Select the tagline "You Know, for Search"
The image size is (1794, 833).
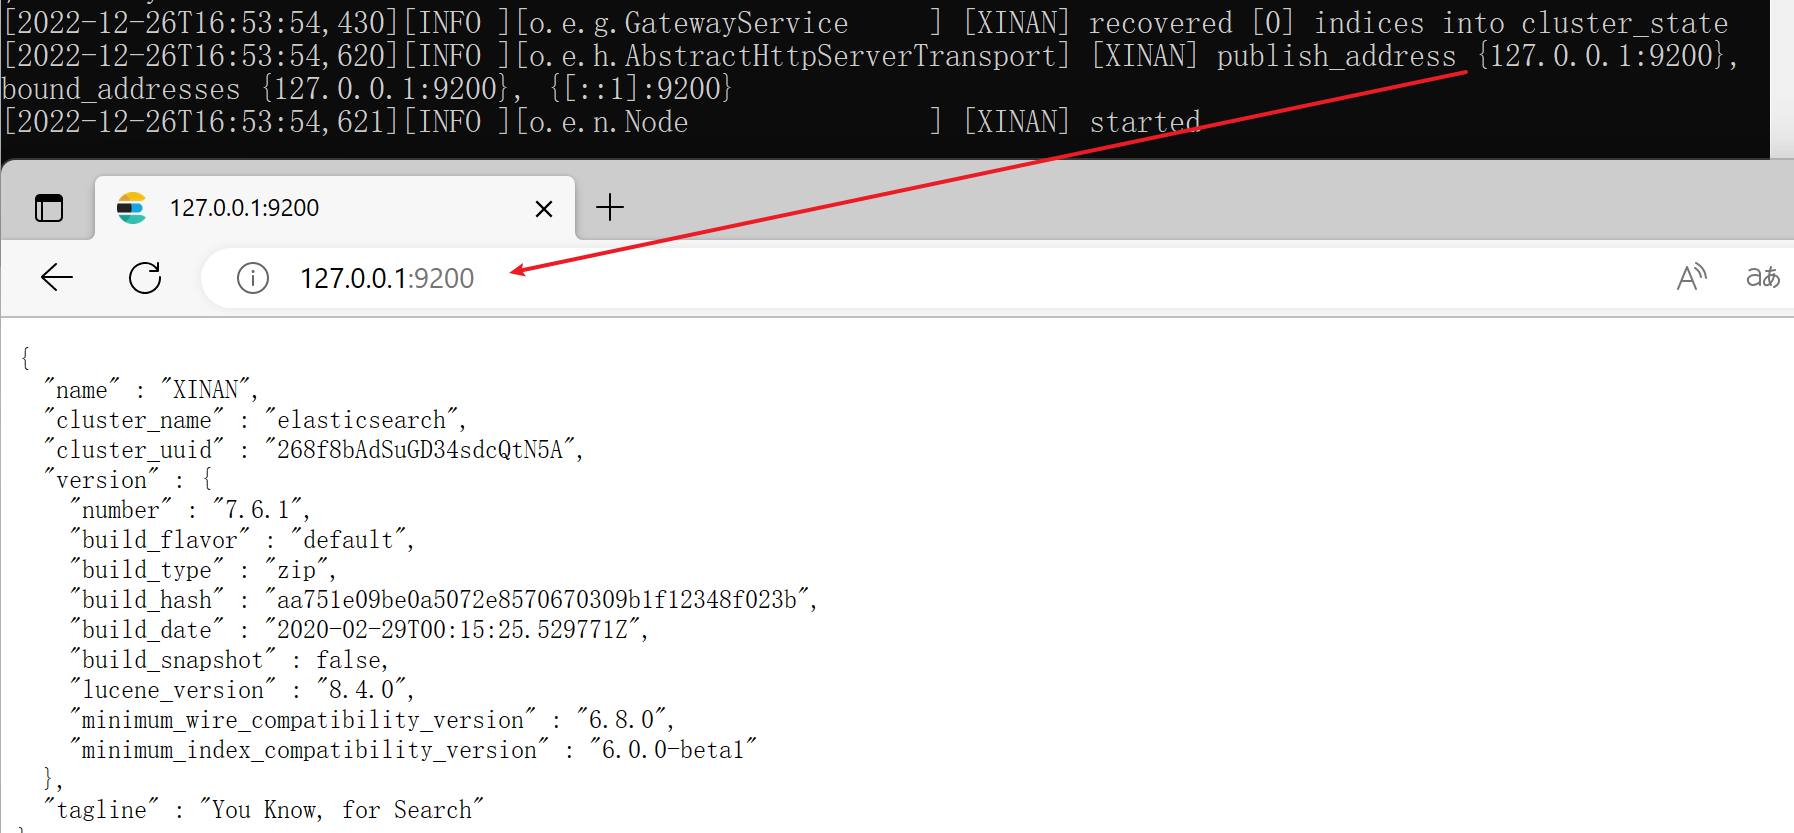(x=341, y=810)
